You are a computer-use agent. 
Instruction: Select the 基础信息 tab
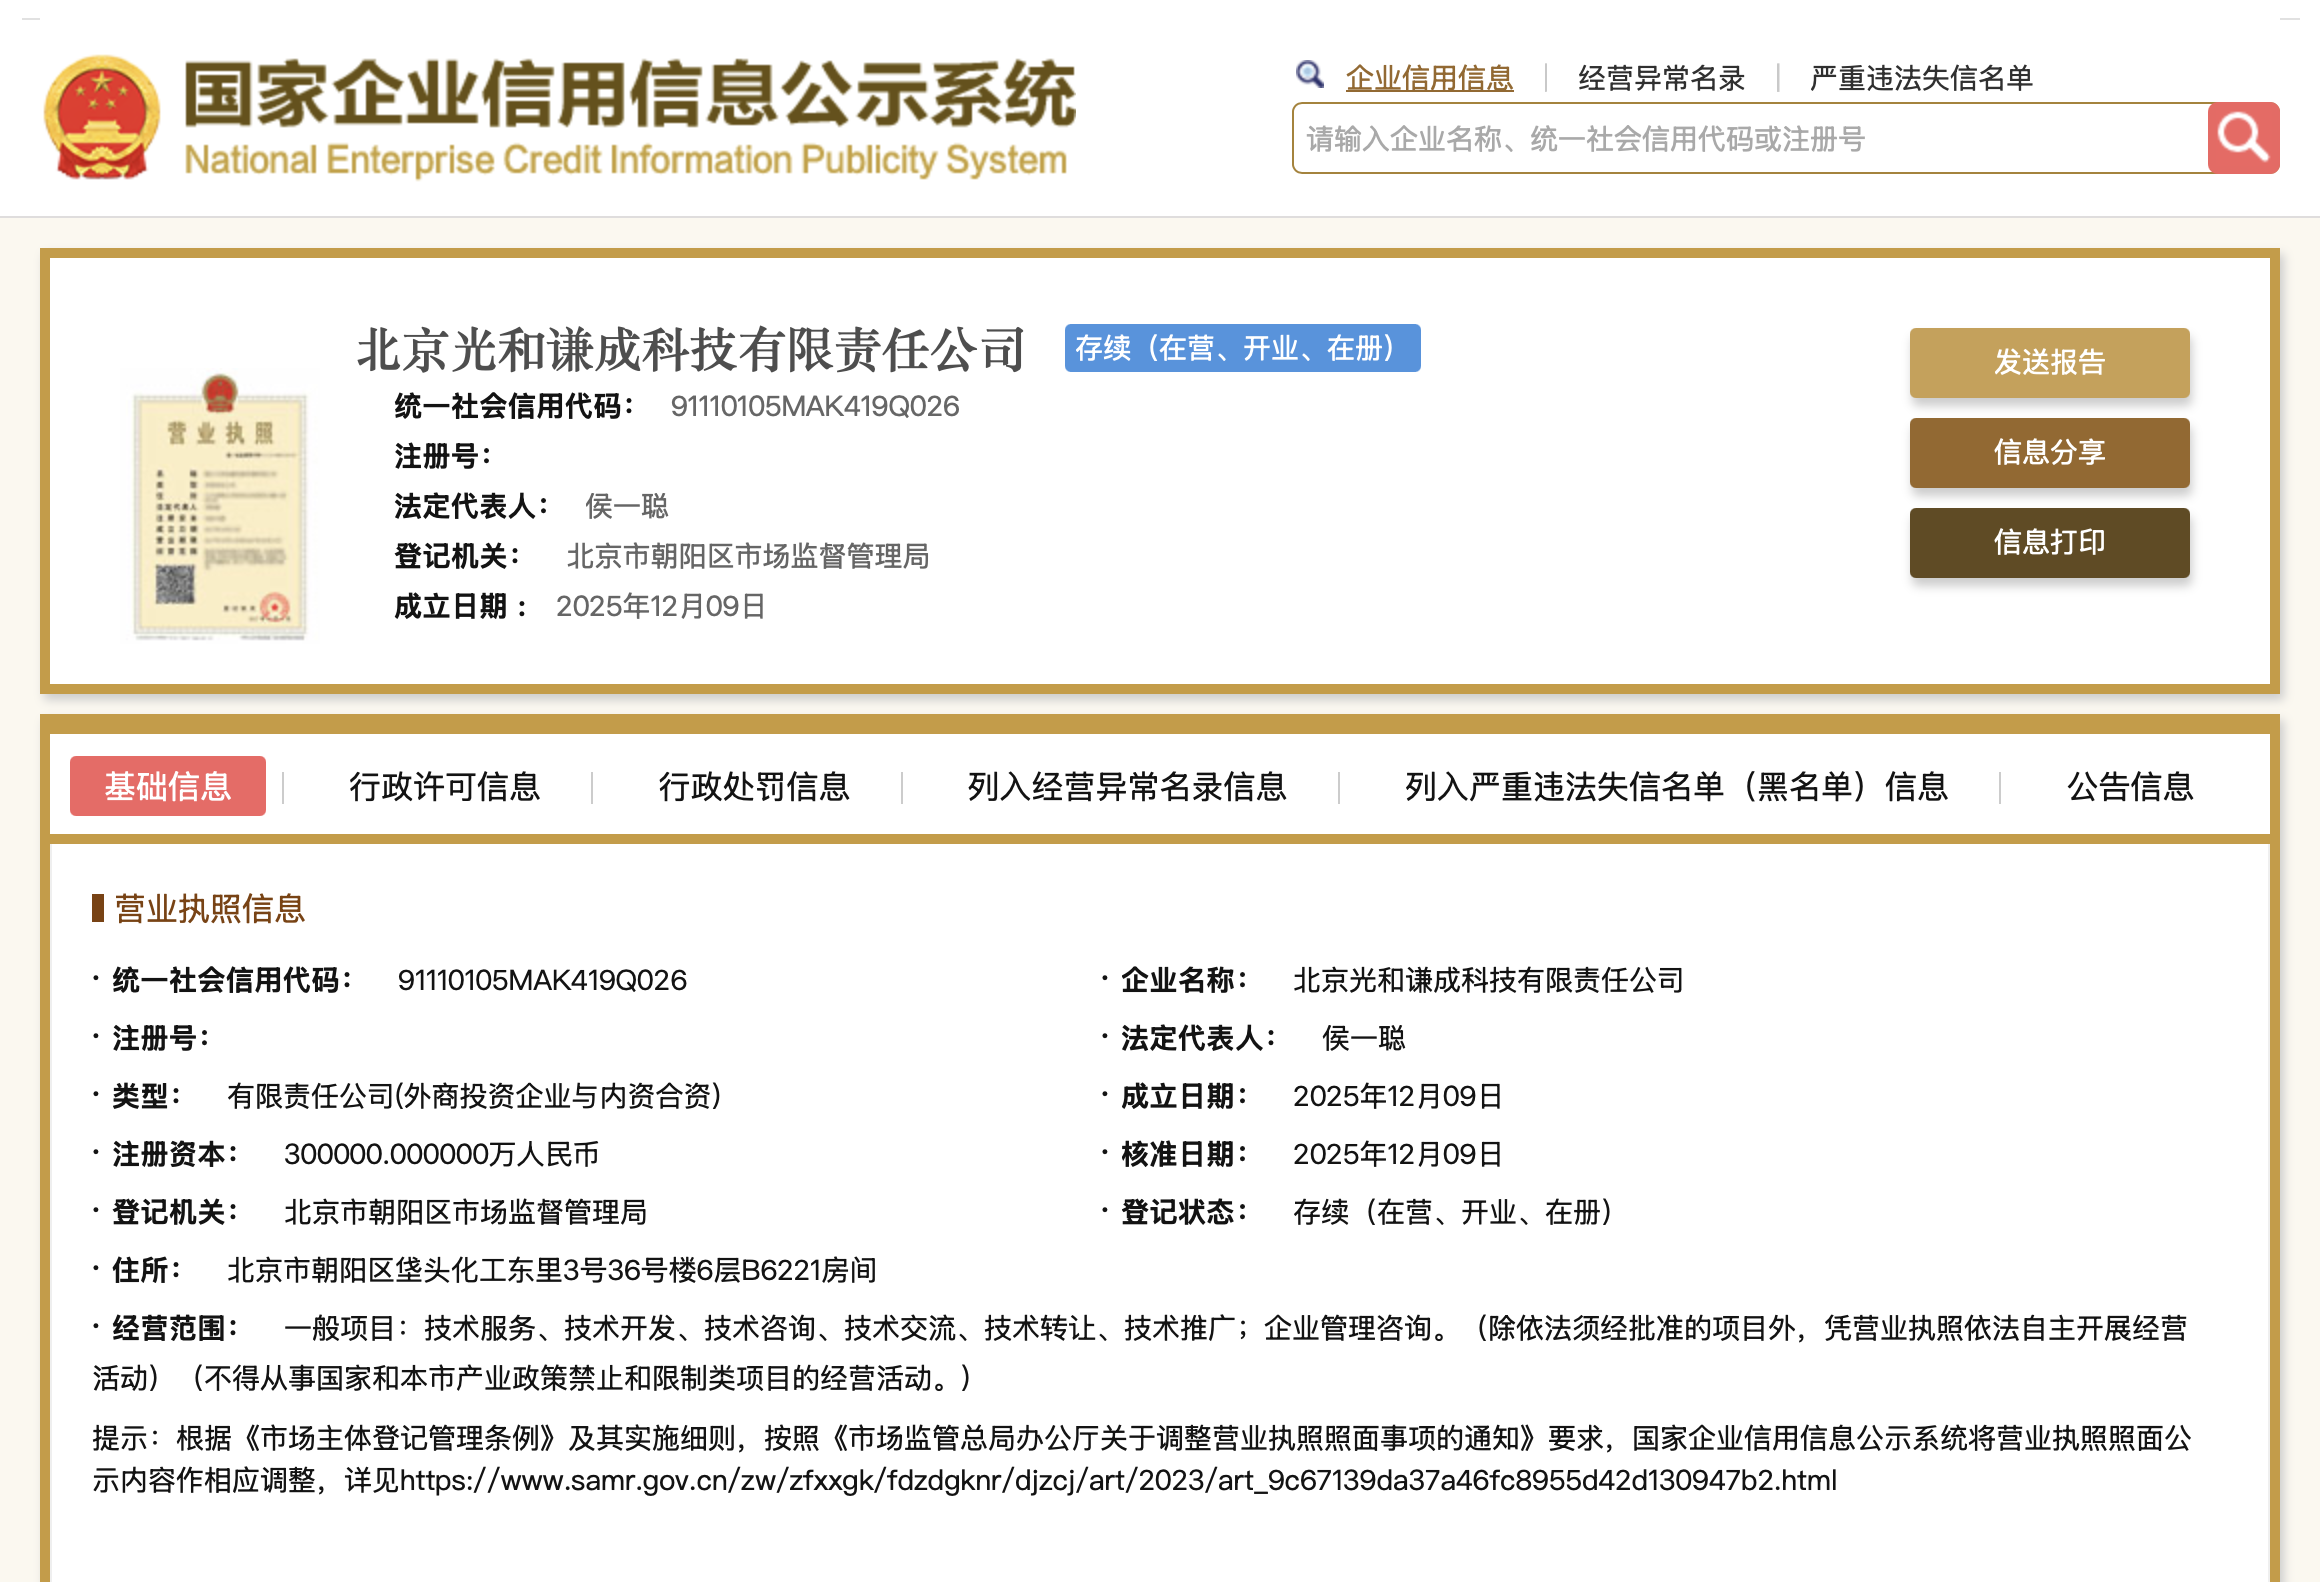[167, 787]
